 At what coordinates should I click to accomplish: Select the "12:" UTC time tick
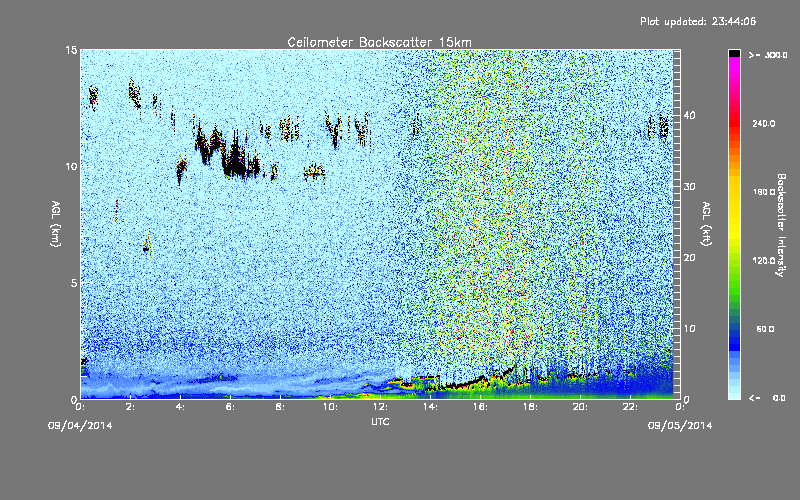pos(380,407)
